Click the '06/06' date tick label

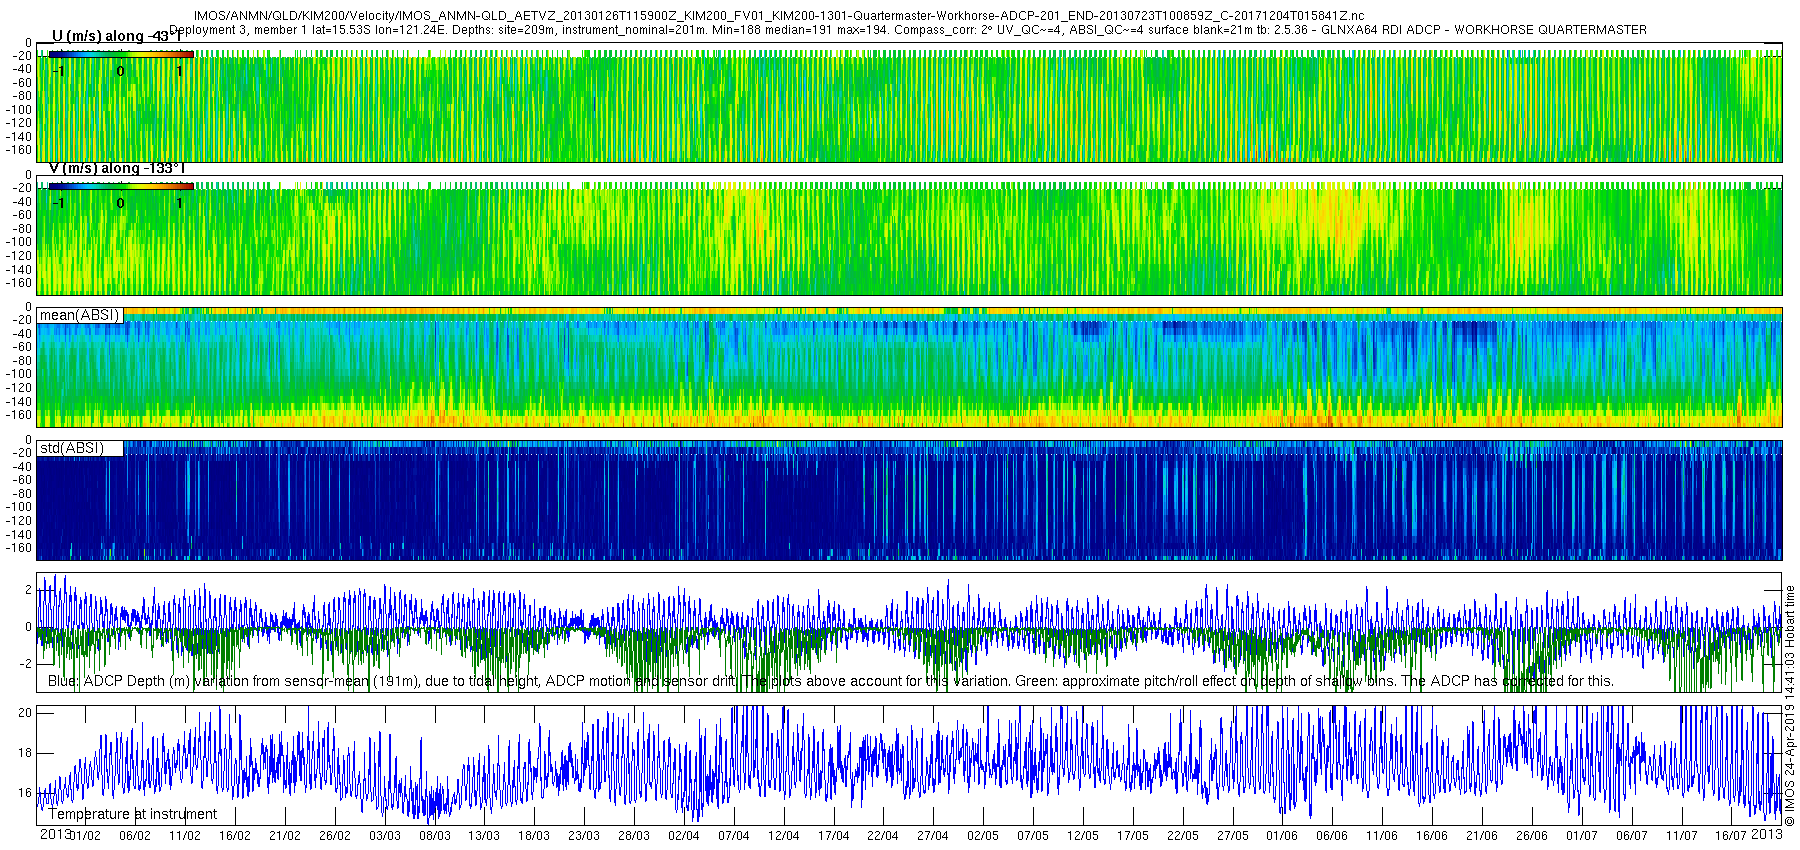click(x=1332, y=836)
